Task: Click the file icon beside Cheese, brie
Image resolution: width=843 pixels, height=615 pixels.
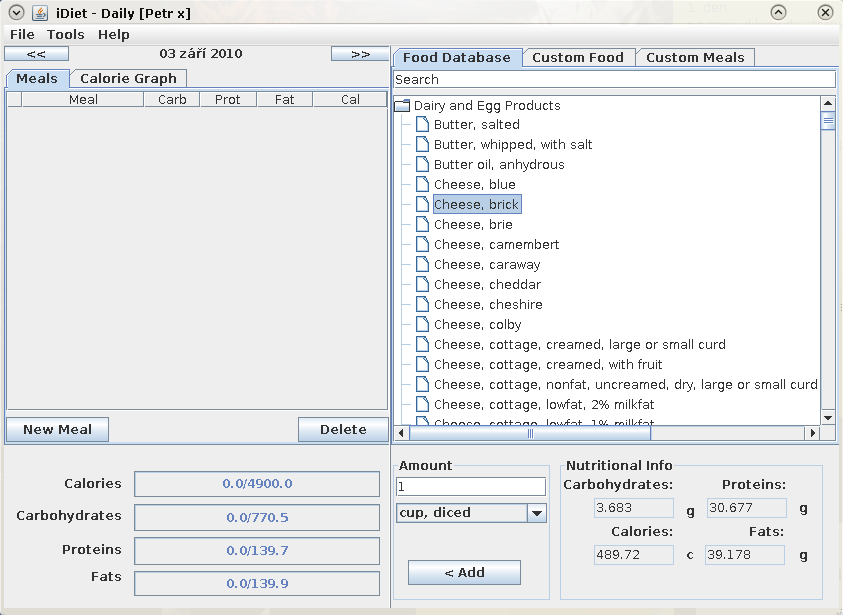Action: click(423, 224)
